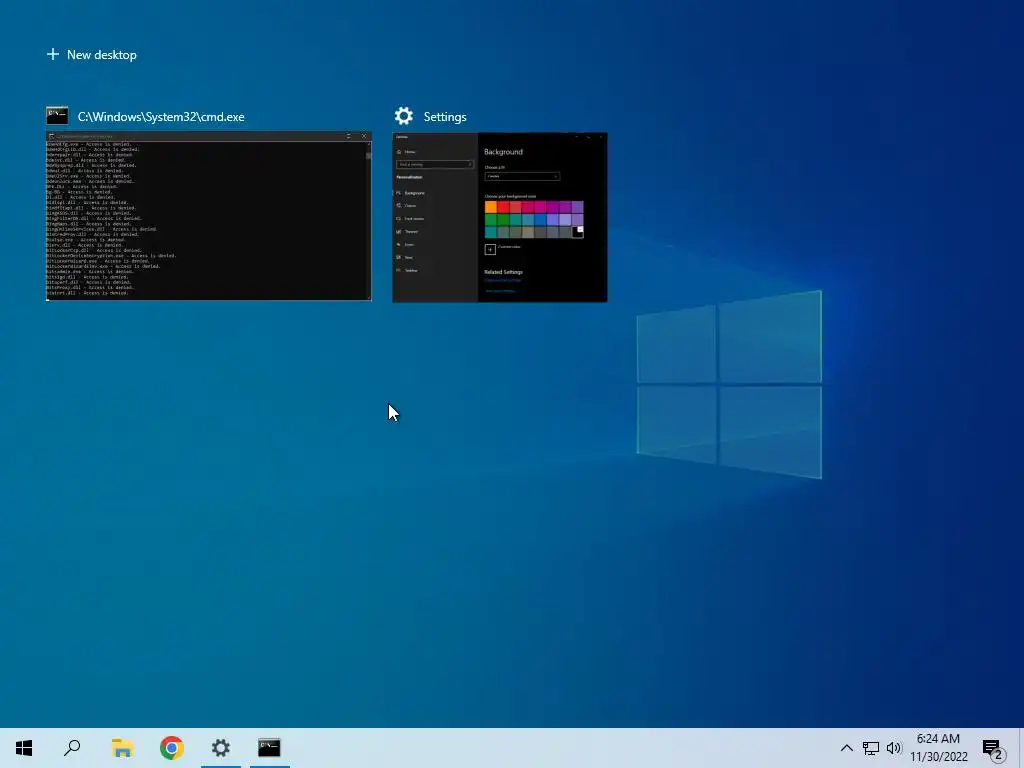Click the C:\Windows\System32\cmd.exe title text
Screen dimensions: 1024x768
[x=161, y=117]
